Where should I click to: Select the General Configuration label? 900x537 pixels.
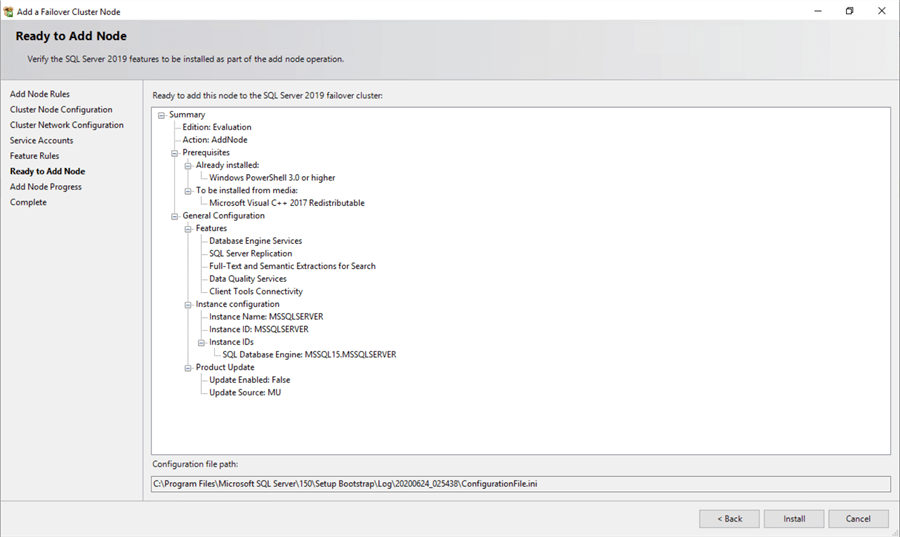click(x=224, y=216)
